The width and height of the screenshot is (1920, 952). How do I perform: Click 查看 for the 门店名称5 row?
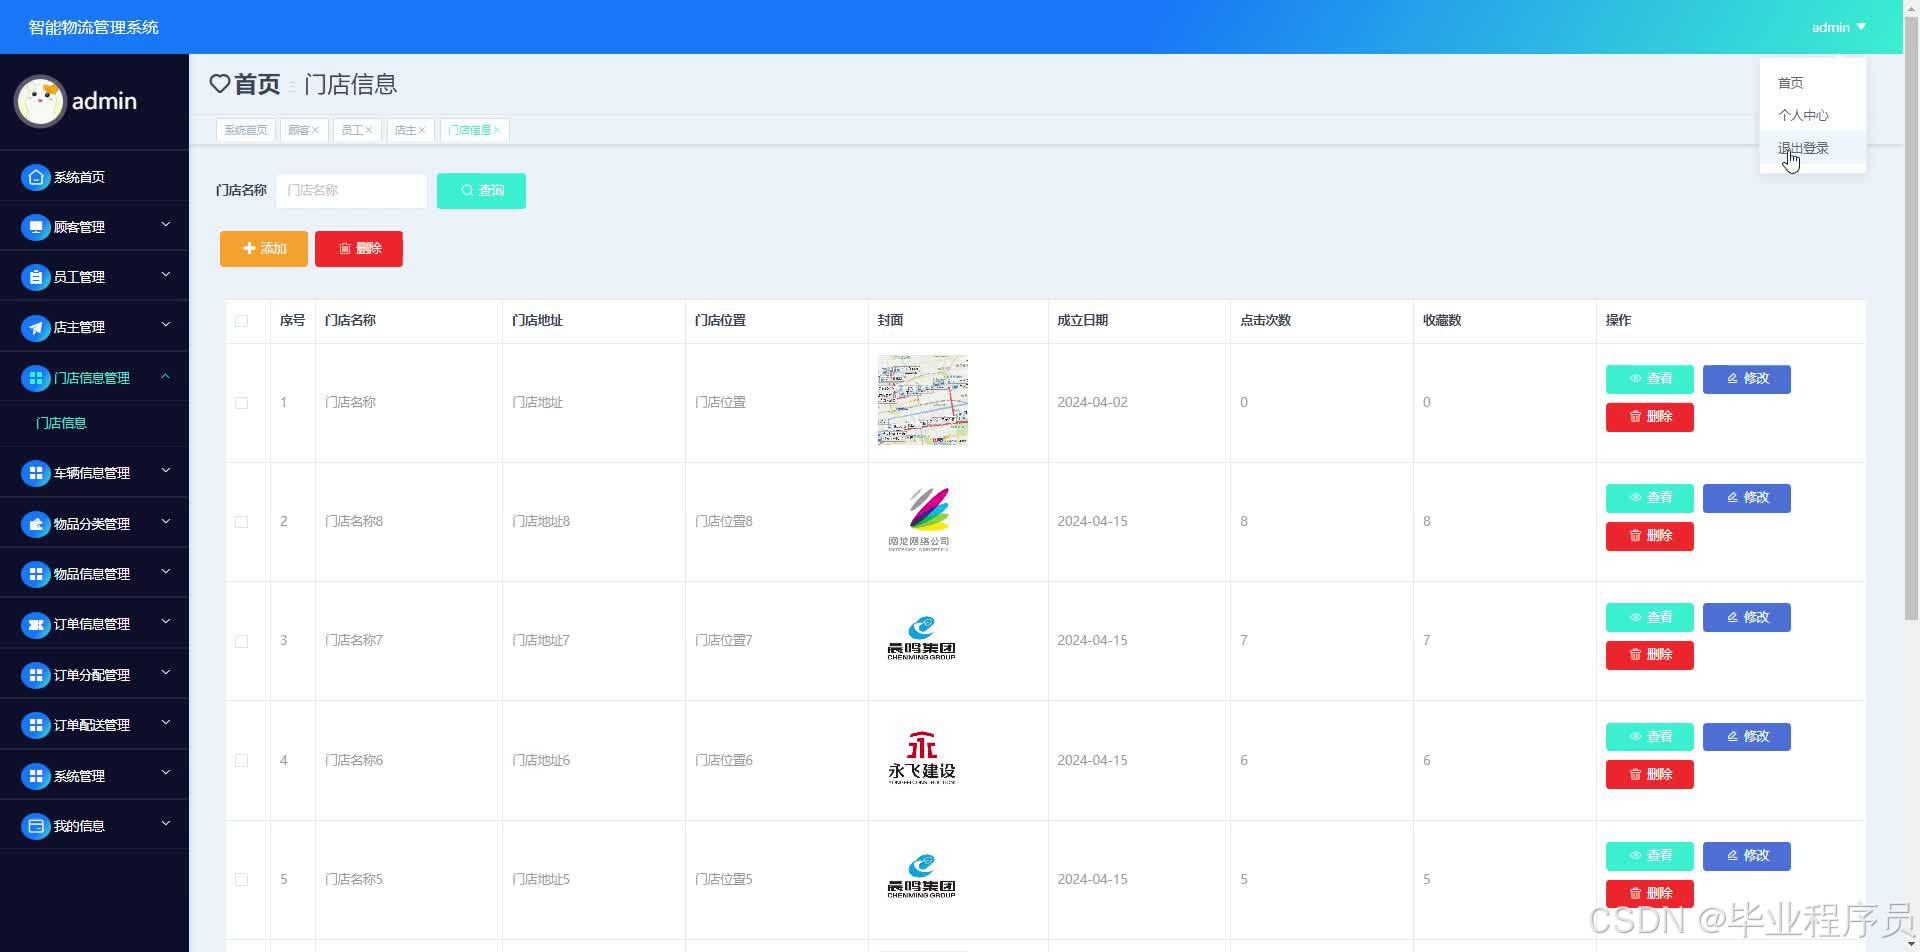pyautogui.click(x=1650, y=856)
